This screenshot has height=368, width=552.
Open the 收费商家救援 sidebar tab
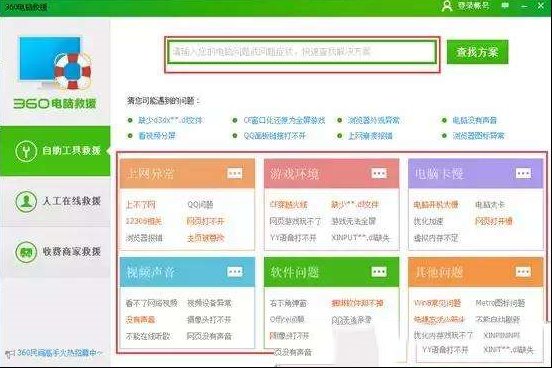coord(55,252)
